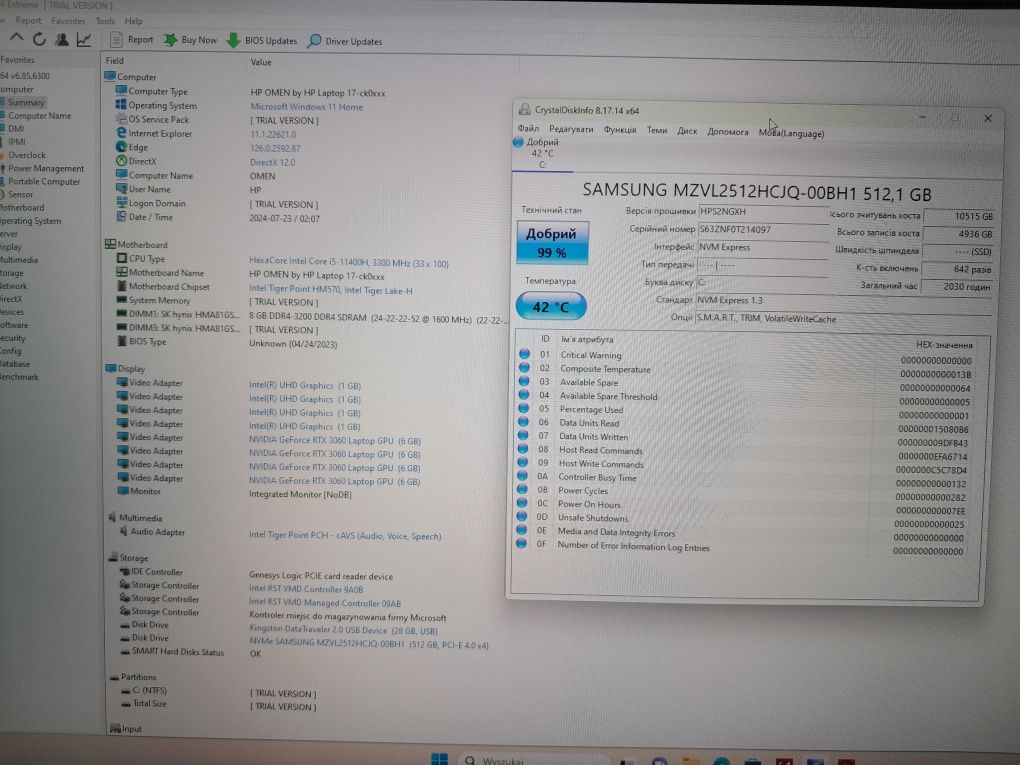Screen dimensions: 1020x765
Task: Select IPMI in the sidebar tree
Action: [17, 141]
